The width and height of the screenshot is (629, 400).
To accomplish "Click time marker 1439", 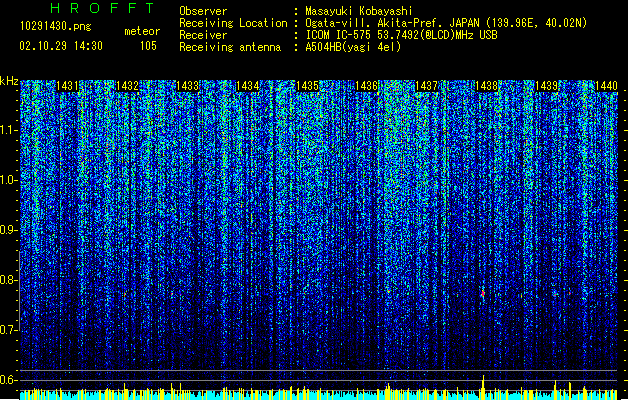I will [546, 86].
